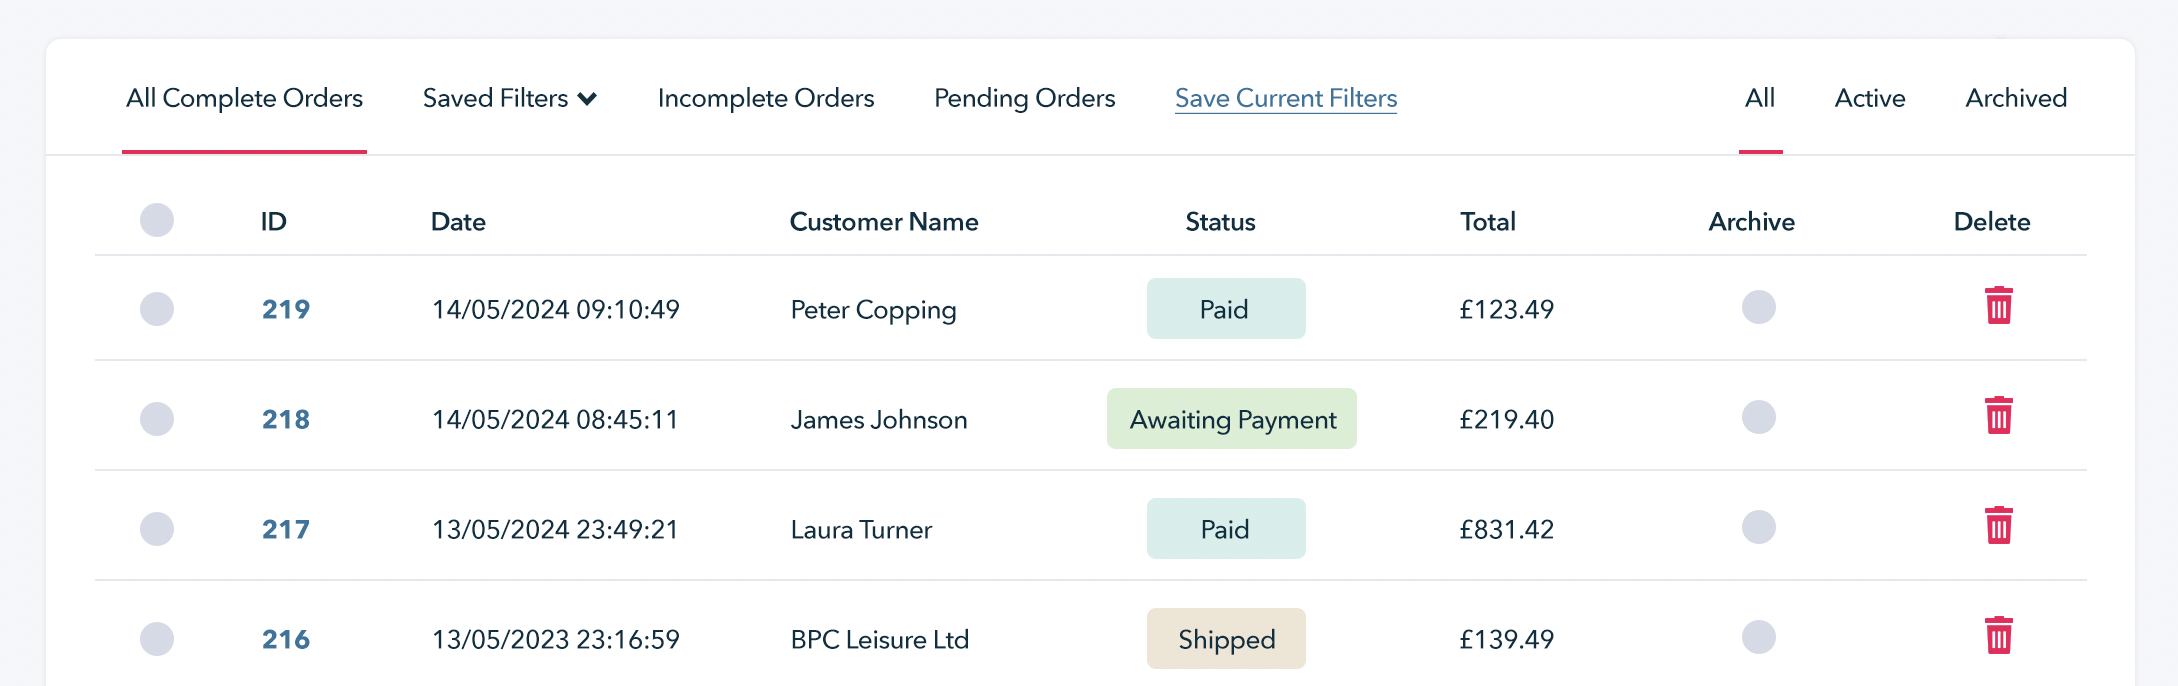This screenshot has height=686, width=2178.
Task: Mark order 216 as archived
Action: click(1758, 637)
